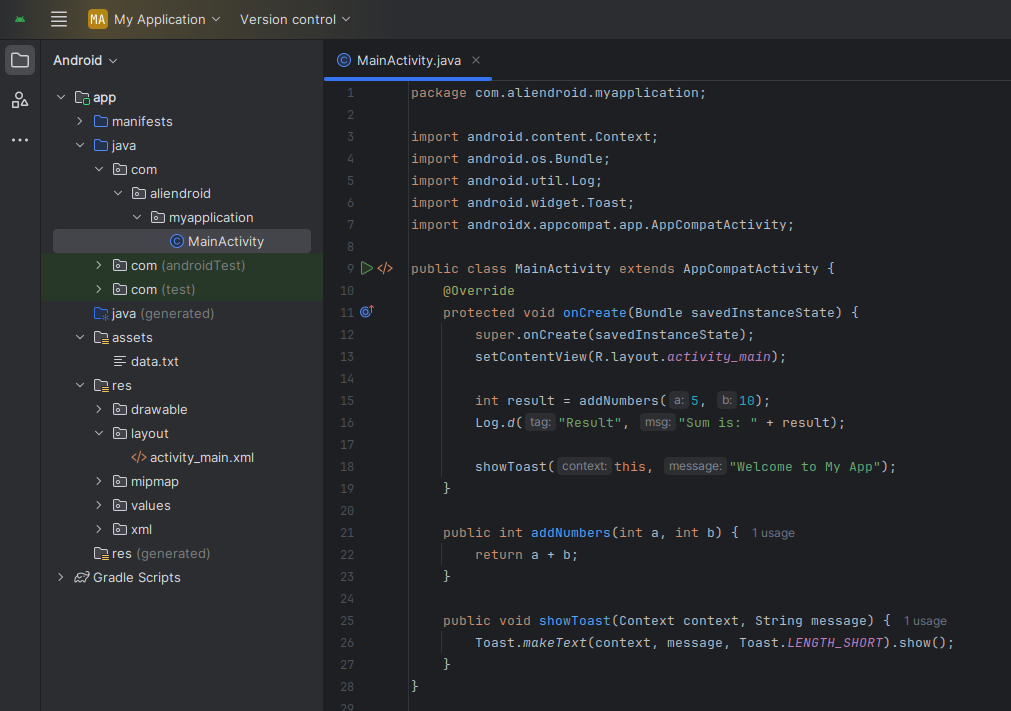Click the values folder icon
This screenshot has height=711, width=1011.
pos(120,505)
